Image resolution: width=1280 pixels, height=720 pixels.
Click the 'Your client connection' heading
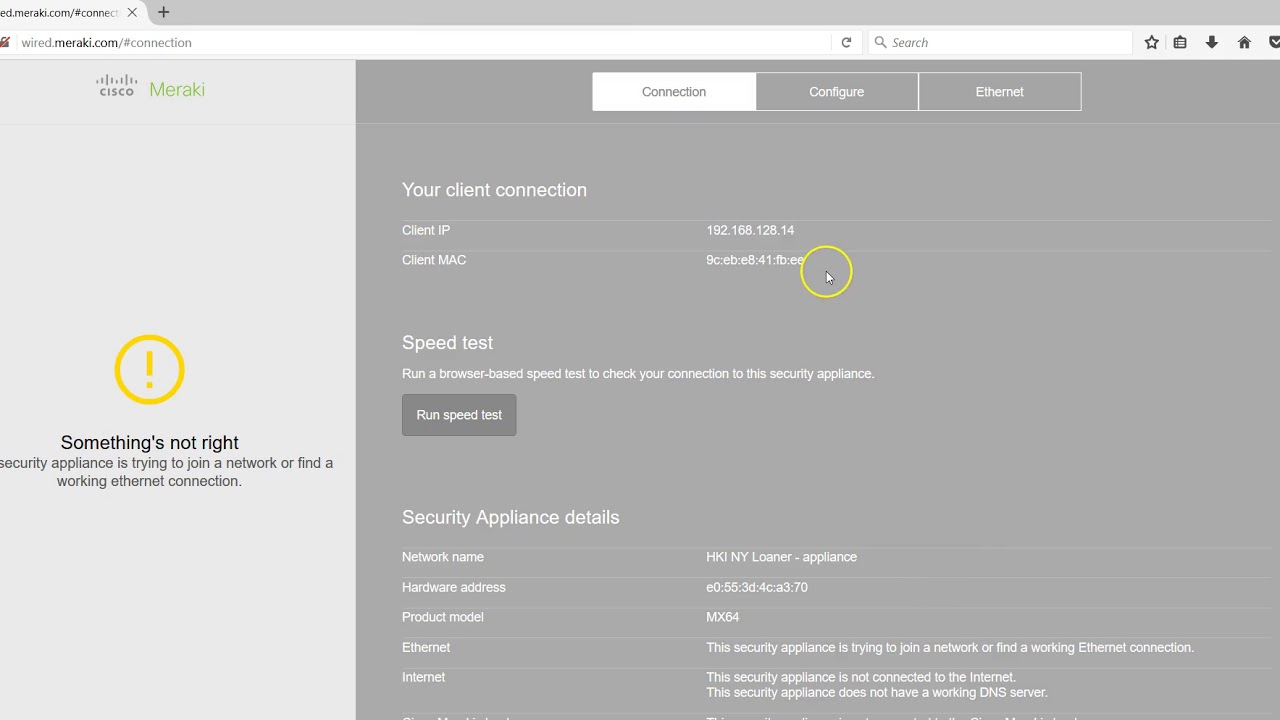(494, 190)
